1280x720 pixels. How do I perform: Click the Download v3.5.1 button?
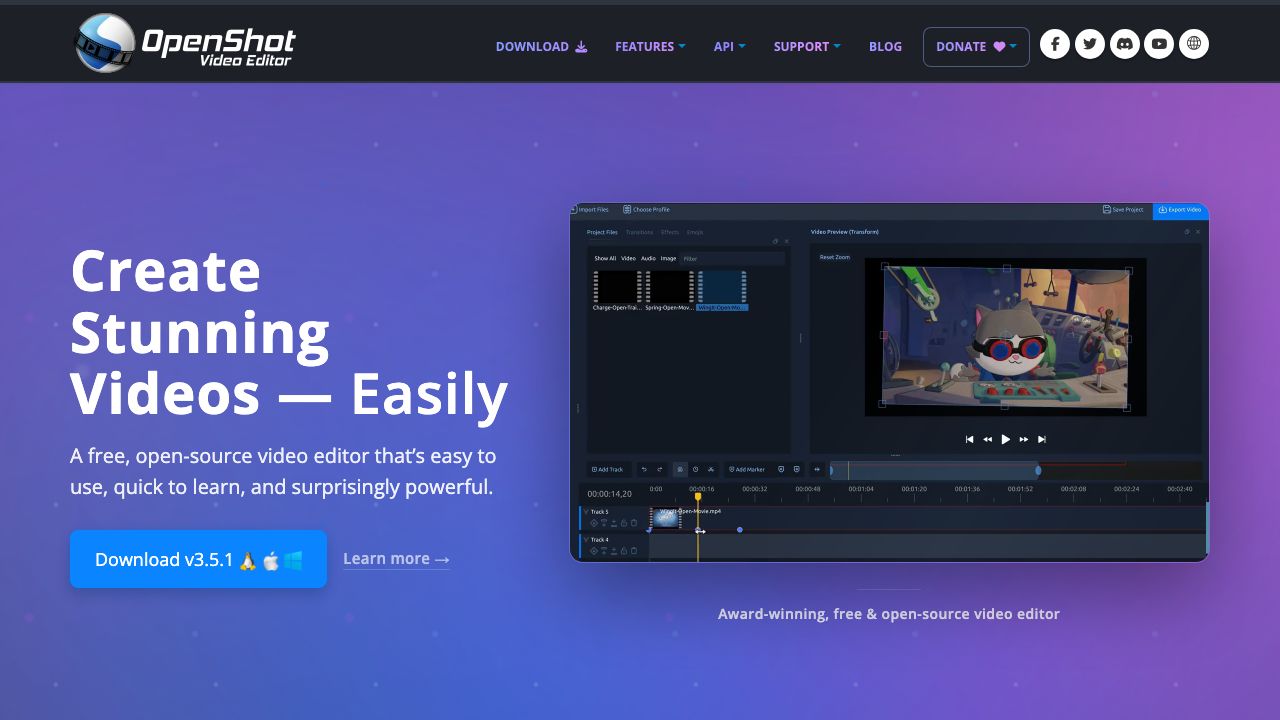tap(198, 559)
